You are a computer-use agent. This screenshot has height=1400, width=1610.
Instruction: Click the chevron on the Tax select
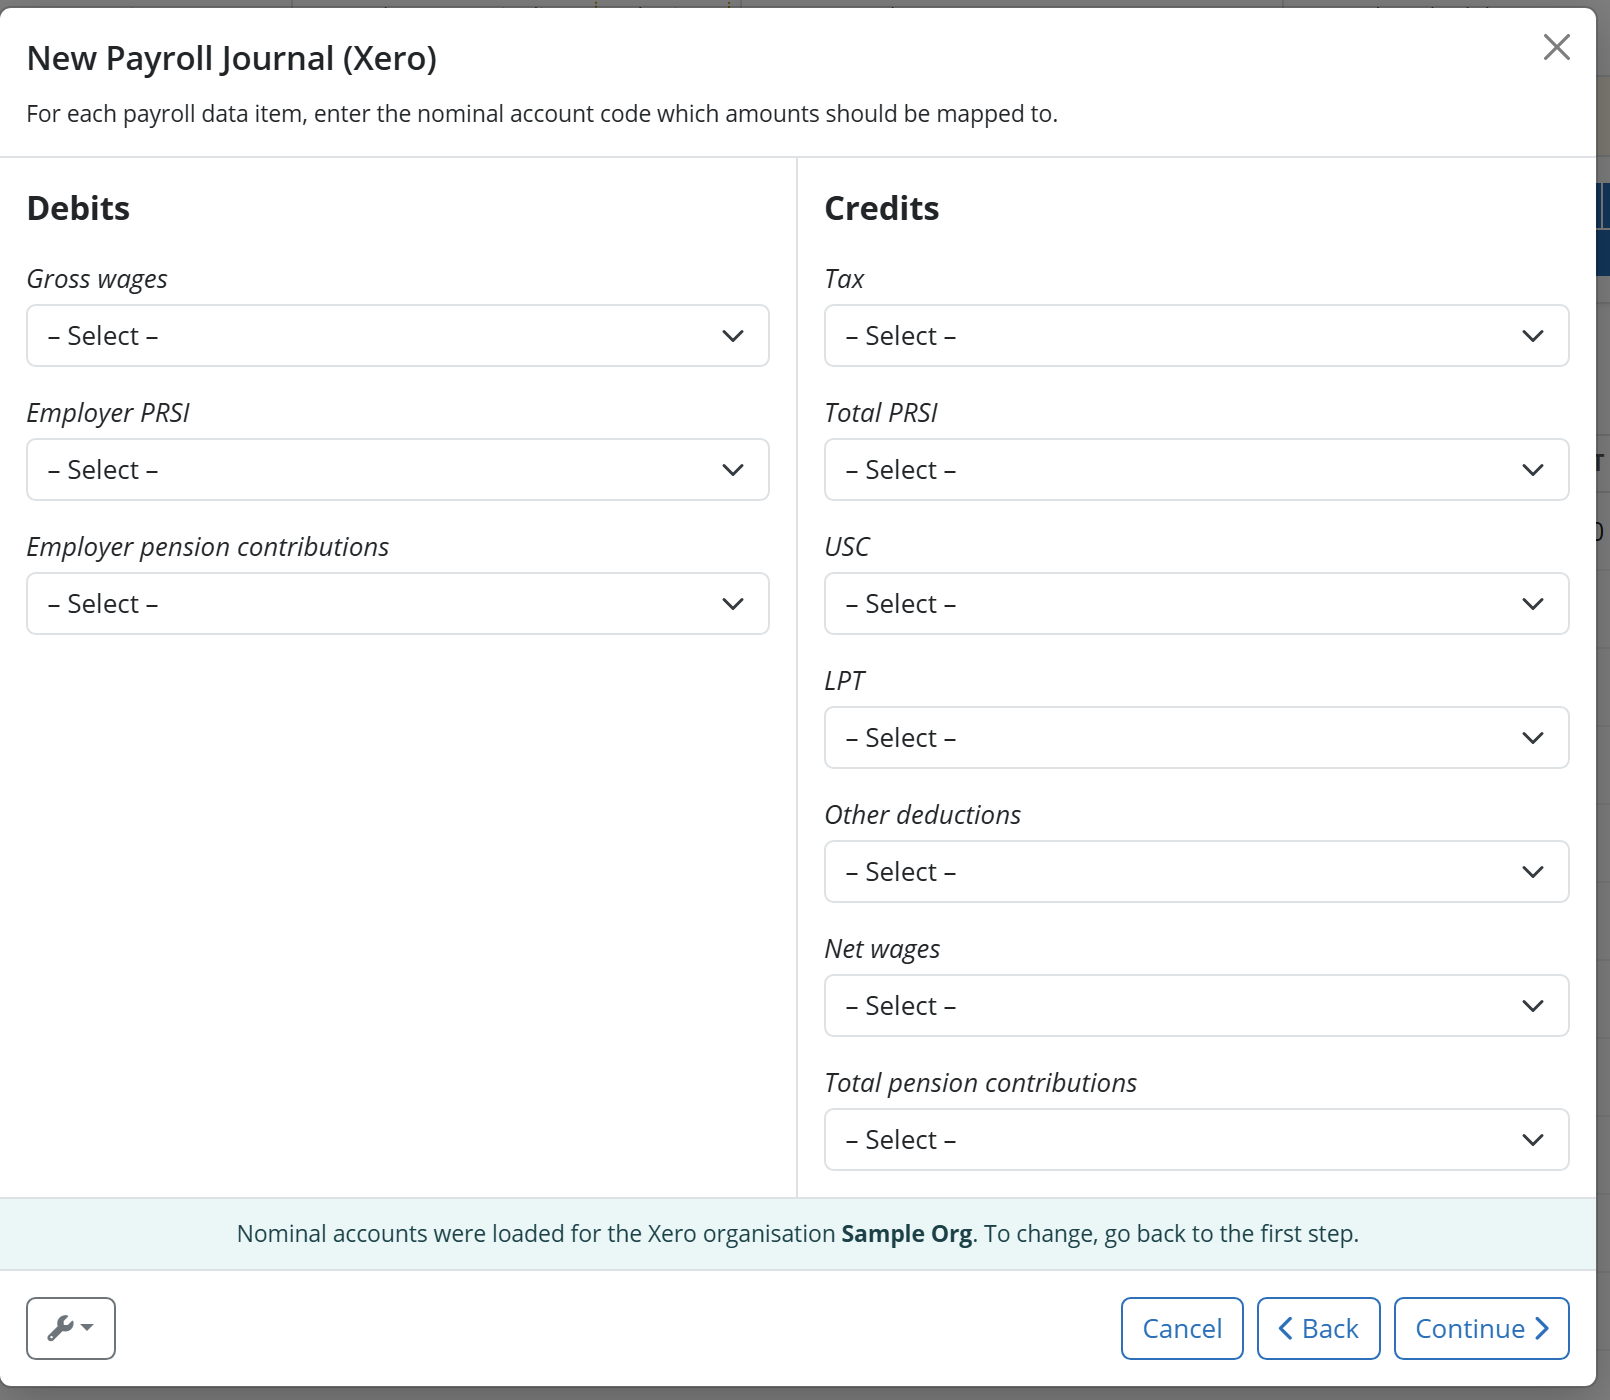pyautogui.click(x=1533, y=336)
